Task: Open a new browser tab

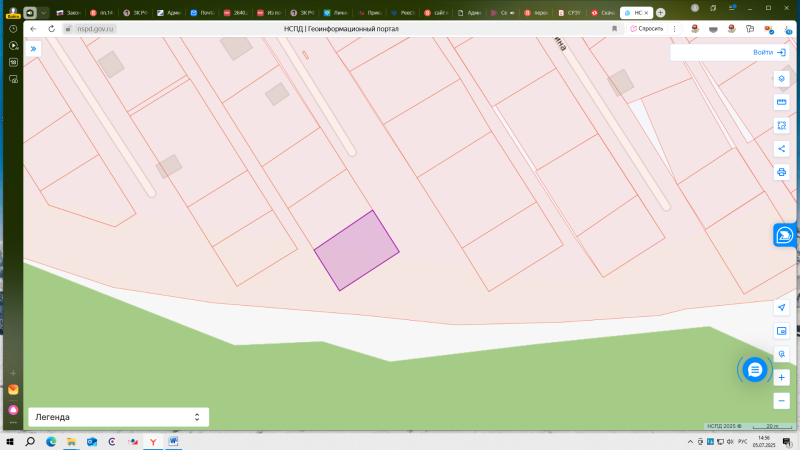Action: 660,13
